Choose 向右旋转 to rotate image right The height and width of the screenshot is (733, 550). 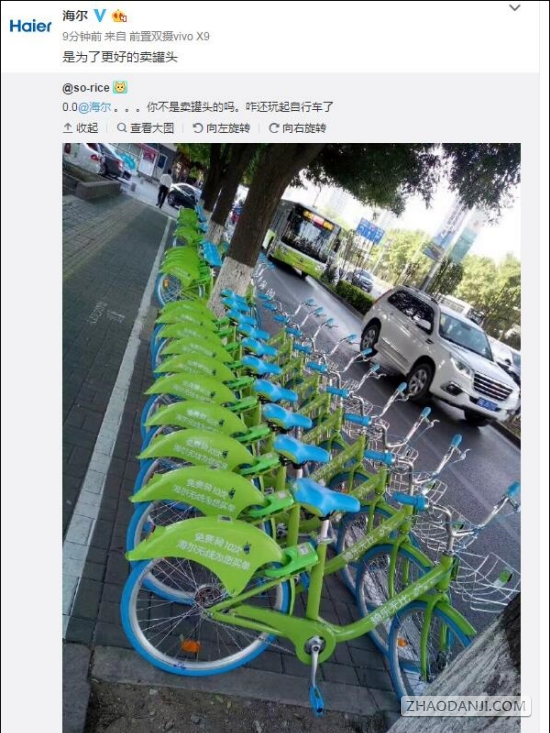304,128
